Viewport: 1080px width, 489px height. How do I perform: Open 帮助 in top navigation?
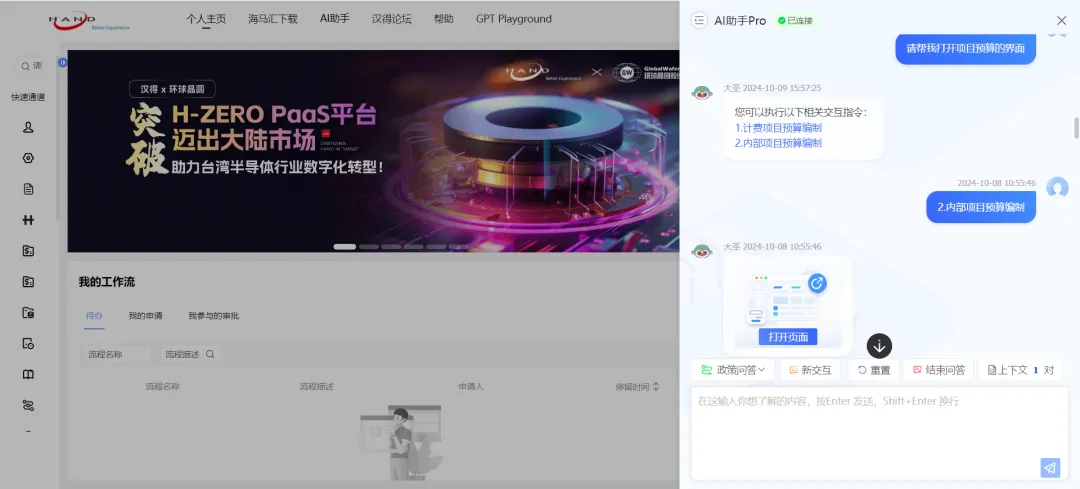click(x=444, y=19)
